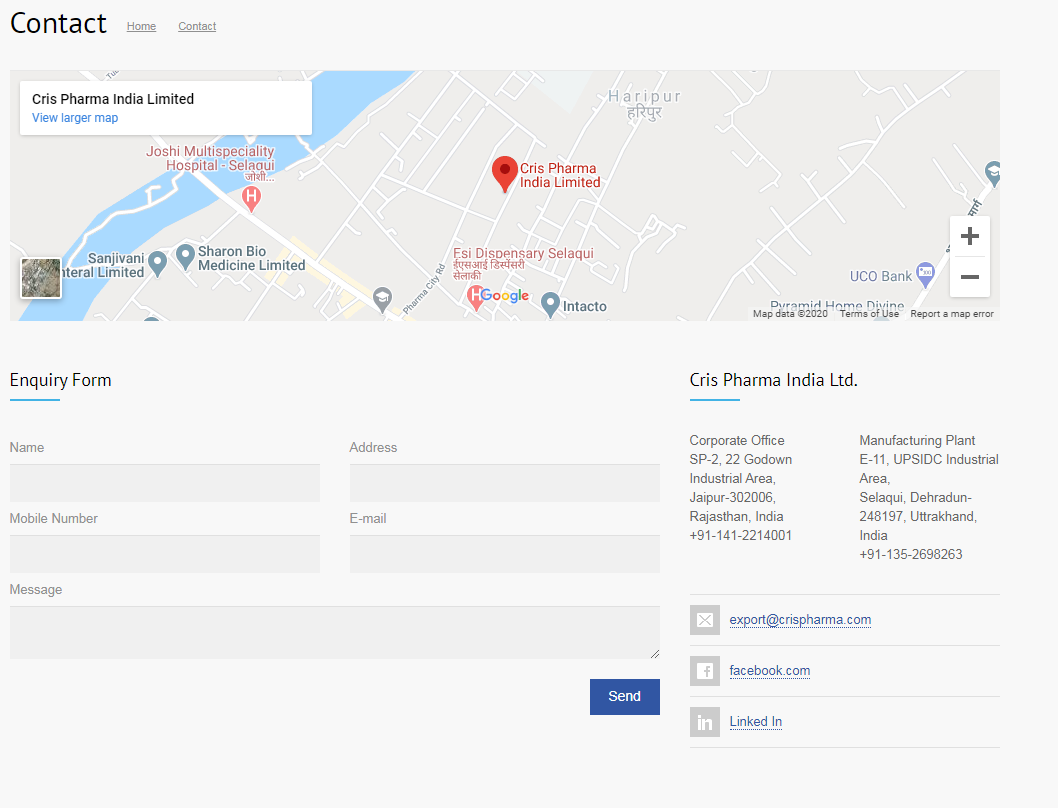Screen dimensions: 1058x808
Task: Click the Facebook square icon
Action: 705,671
